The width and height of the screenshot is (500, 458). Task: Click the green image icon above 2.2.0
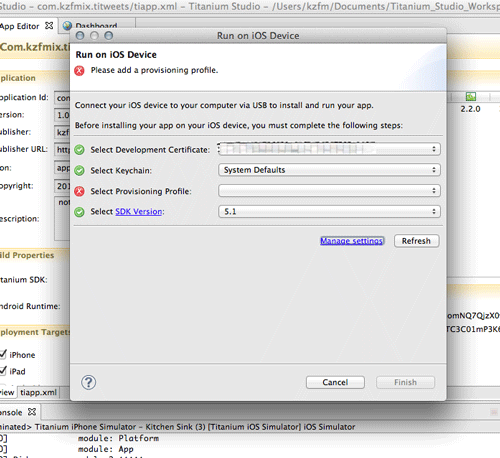tap(471, 97)
